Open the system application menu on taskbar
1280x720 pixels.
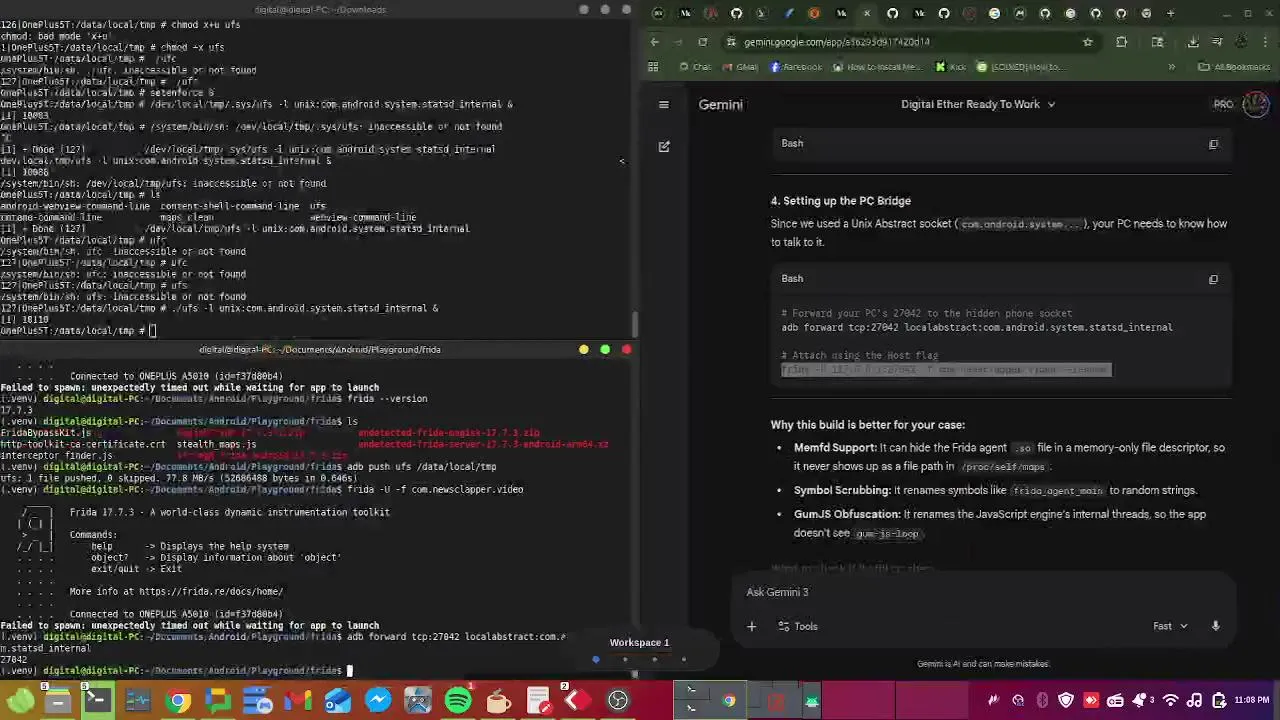coord(20,700)
